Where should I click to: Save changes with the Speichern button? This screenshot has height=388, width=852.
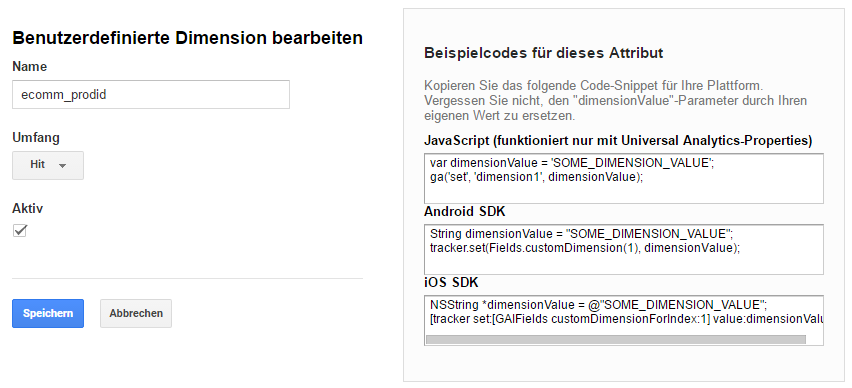tap(48, 314)
